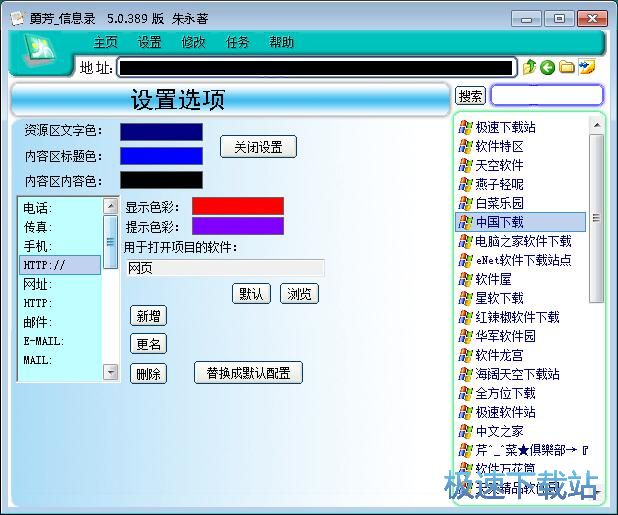618x515 pixels.
Task: Click icon beside 华军软件园
Action: click(465, 336)
